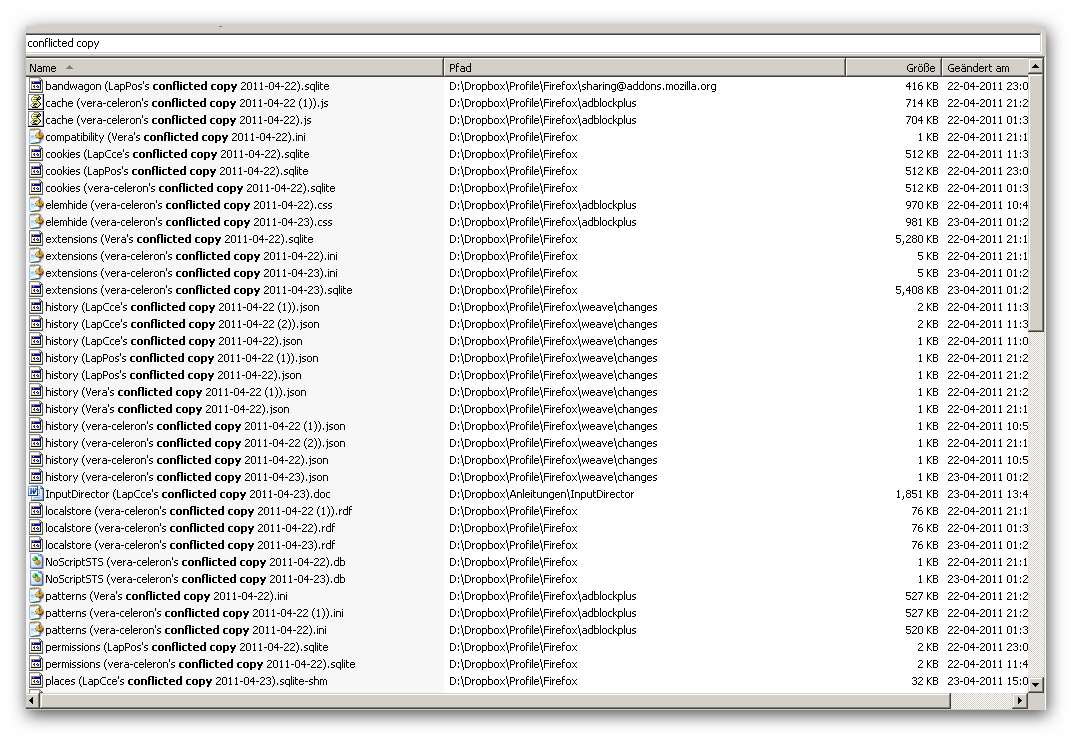Screen dimensions: 1072x736
Task: Sort results by the Größe column header
Action: point(894,68)
